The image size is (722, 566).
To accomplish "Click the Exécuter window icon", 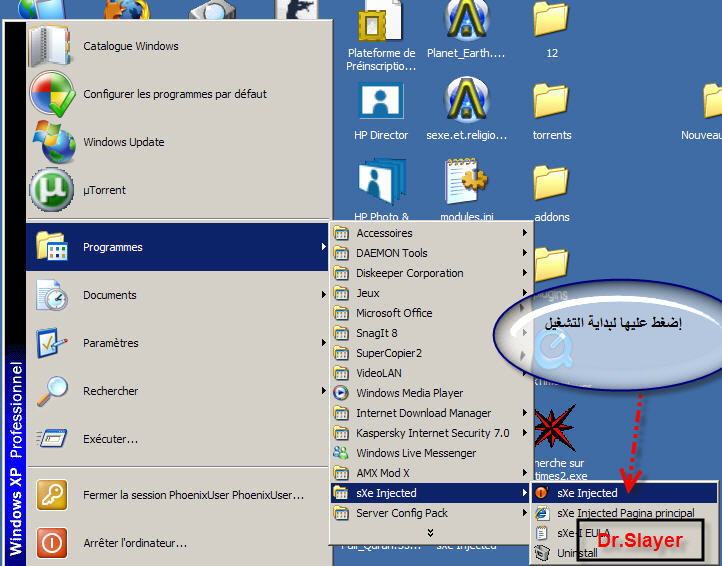I will pyautogui.click(x=52, y=438).
